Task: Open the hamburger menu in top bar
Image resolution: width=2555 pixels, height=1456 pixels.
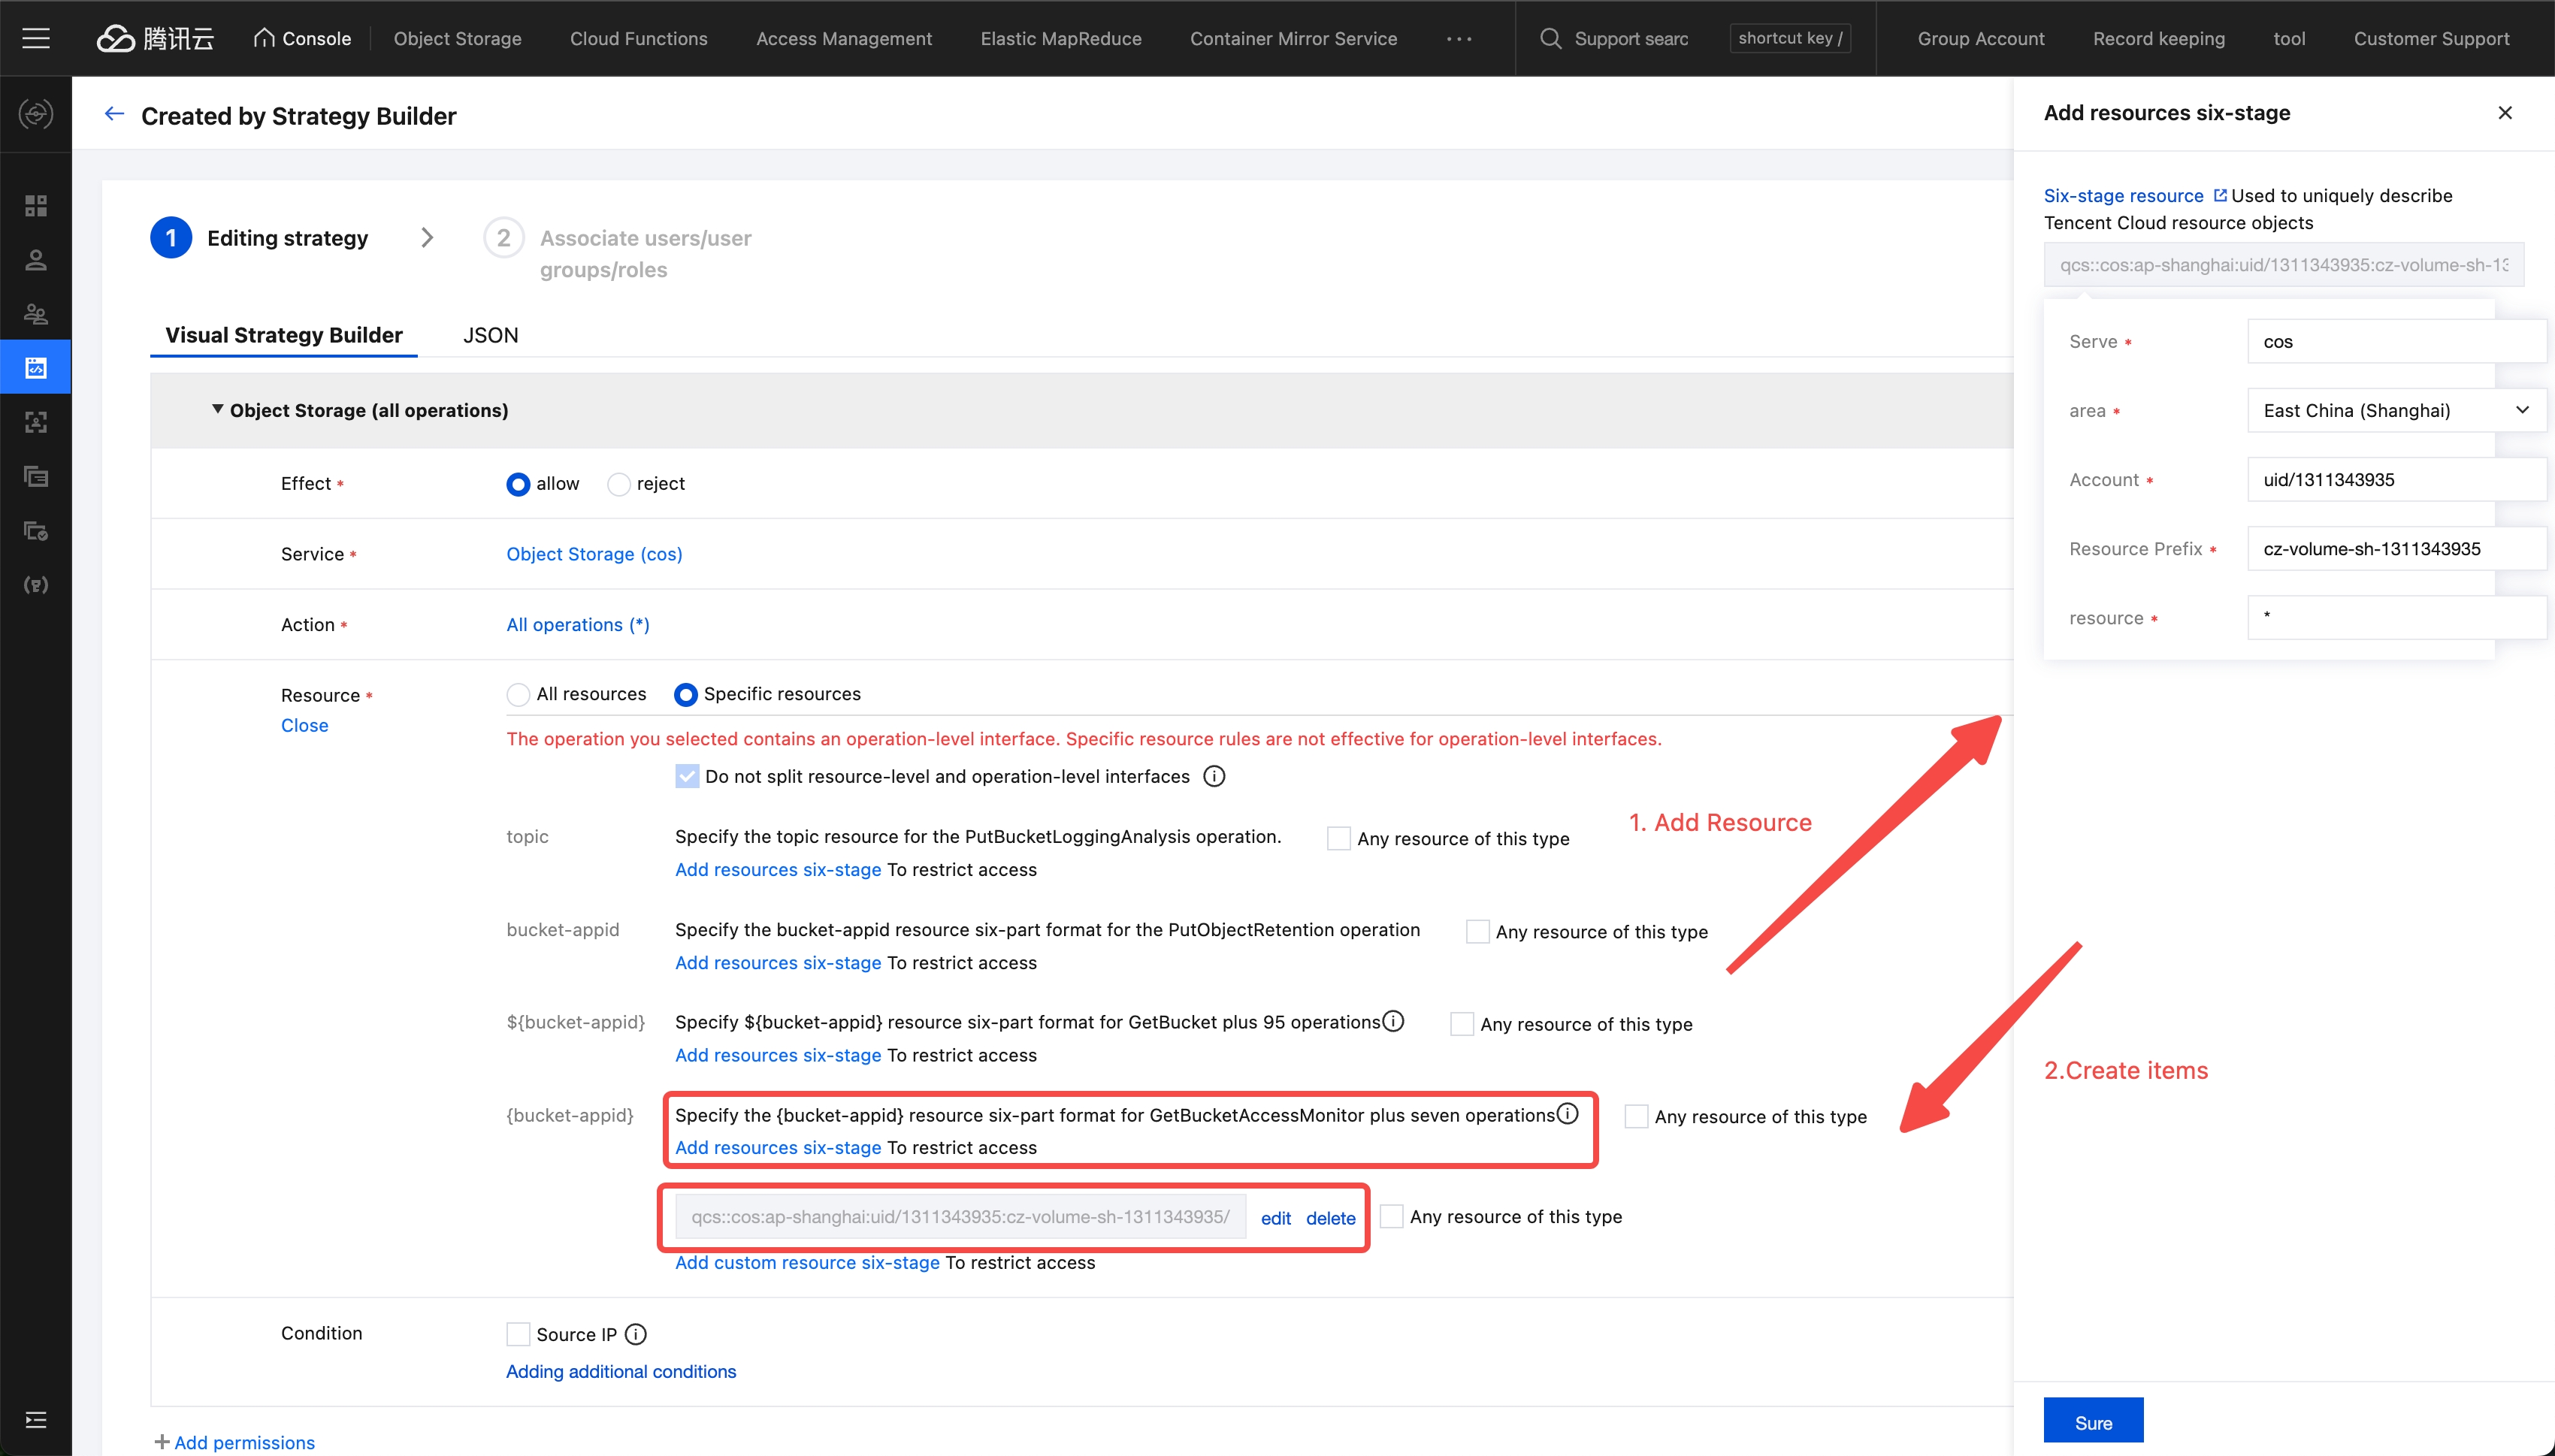Action: click(36, 38)
